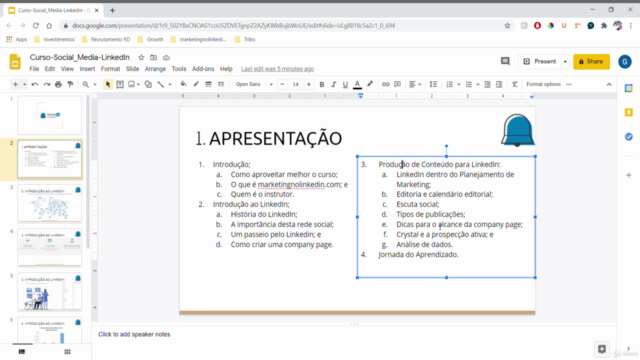The height and width of the screenshot is (360, 640).
Task: Open Google Calendar side panel icon
Action: tap(629, 88)
